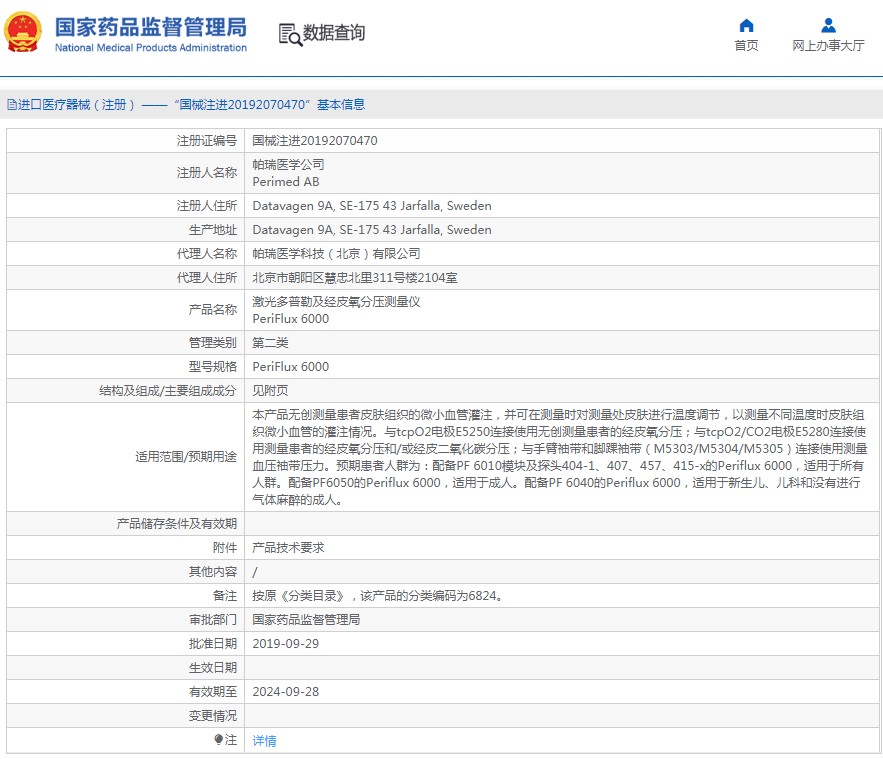Viewport: 883px width, 759px height.
Task: Click the 结构及组成/主要组成成分 label
Action: click(168, 391)
